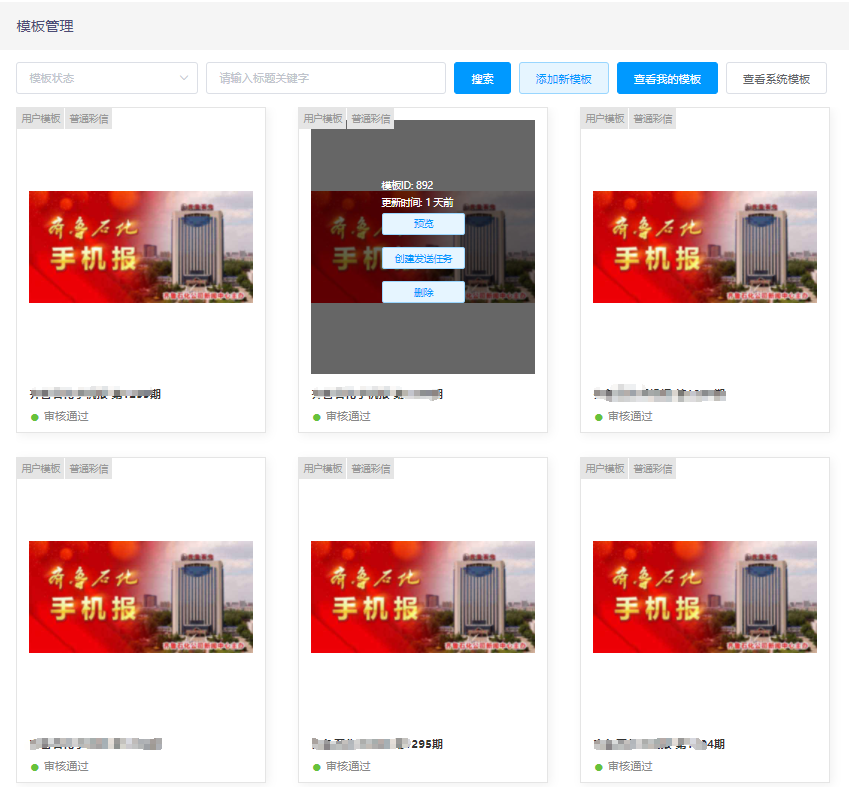Click 添加新模板 button
The height and width of the screenshot is (791, 849).
tap(563, 78)
